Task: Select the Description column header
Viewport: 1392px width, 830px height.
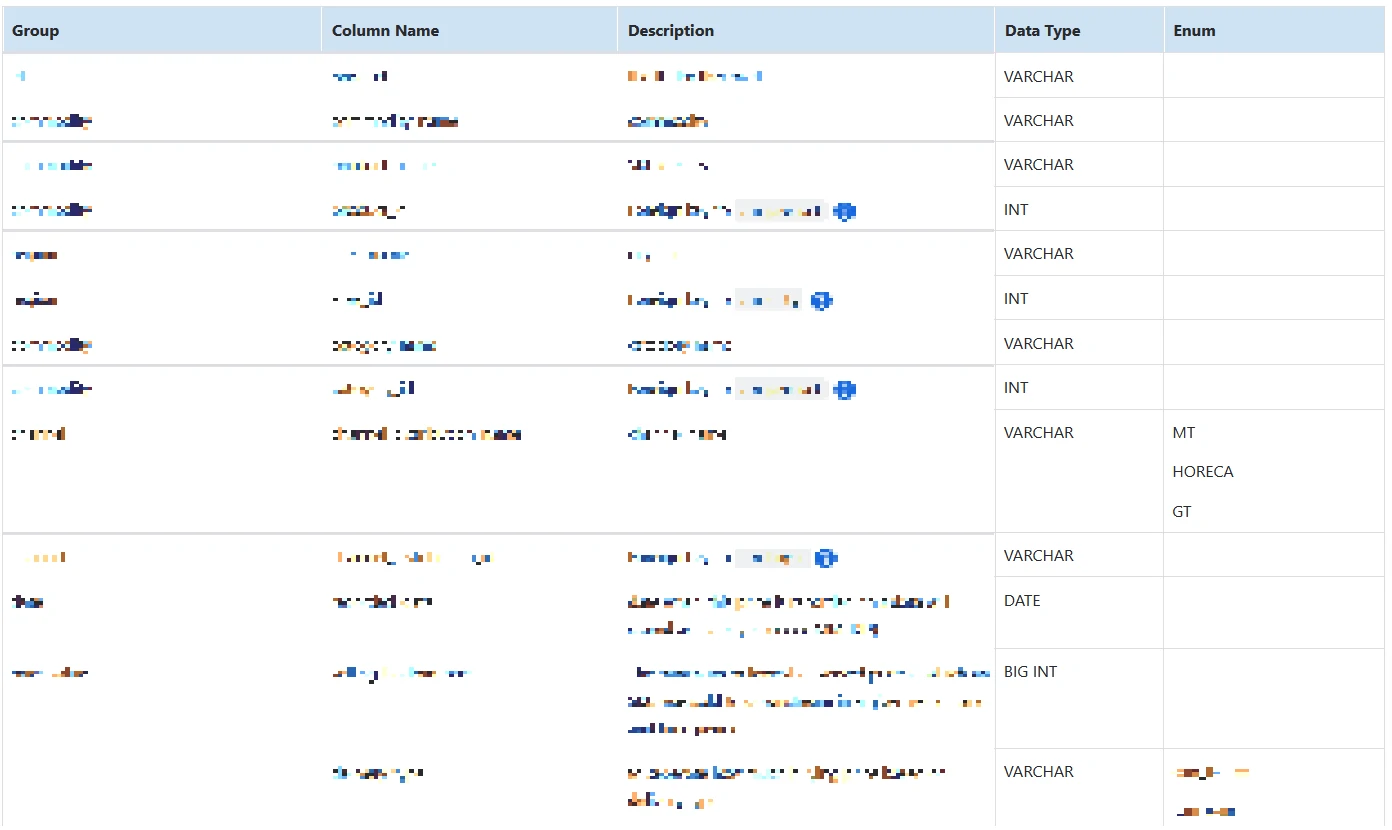Action: pyautogui.click(x=671, y=31)
